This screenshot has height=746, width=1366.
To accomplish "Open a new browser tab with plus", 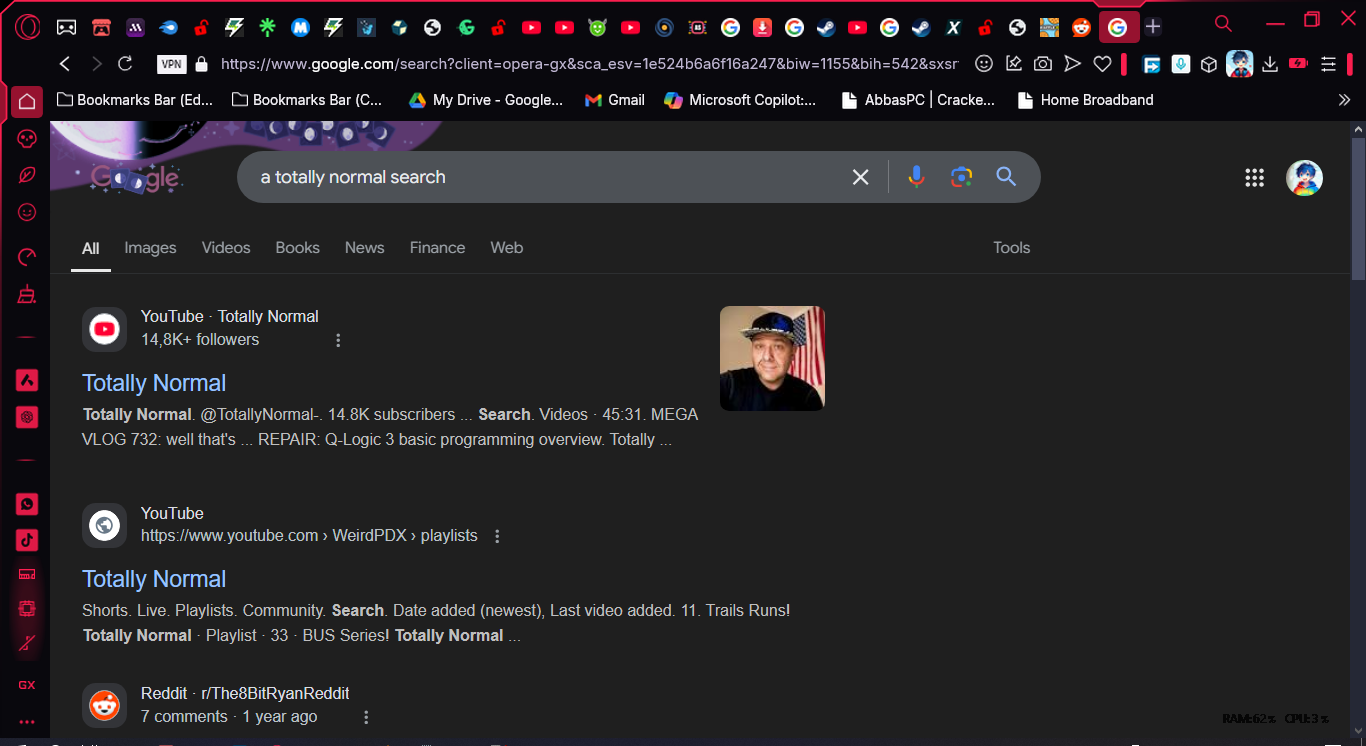I will point(1153,27).
